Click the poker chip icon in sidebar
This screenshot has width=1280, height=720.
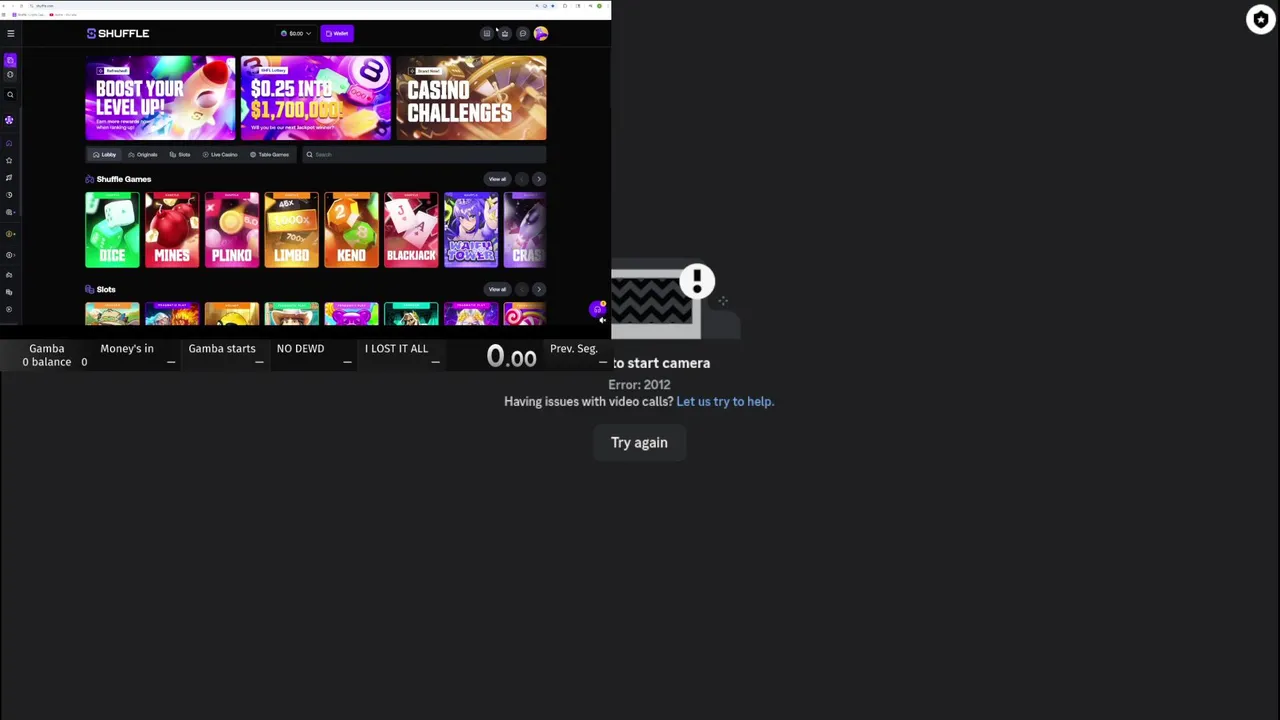(x=9, y=120)
